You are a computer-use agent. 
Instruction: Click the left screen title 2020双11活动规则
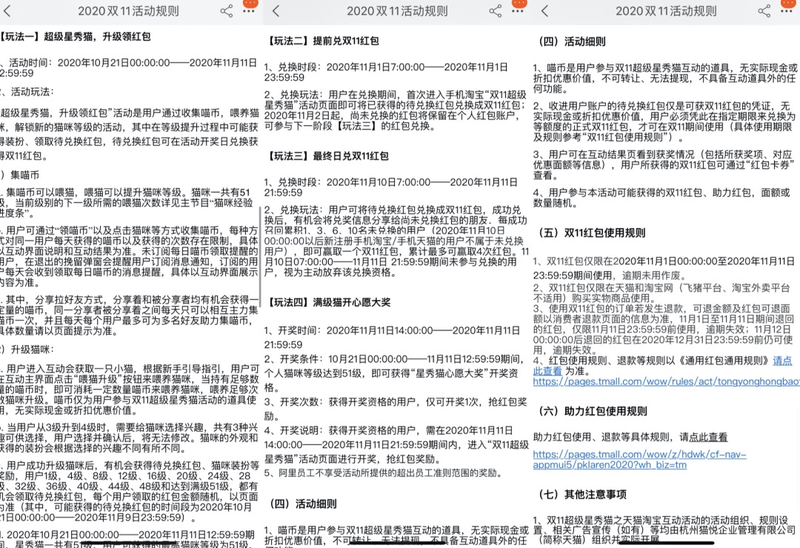[128, 11]
